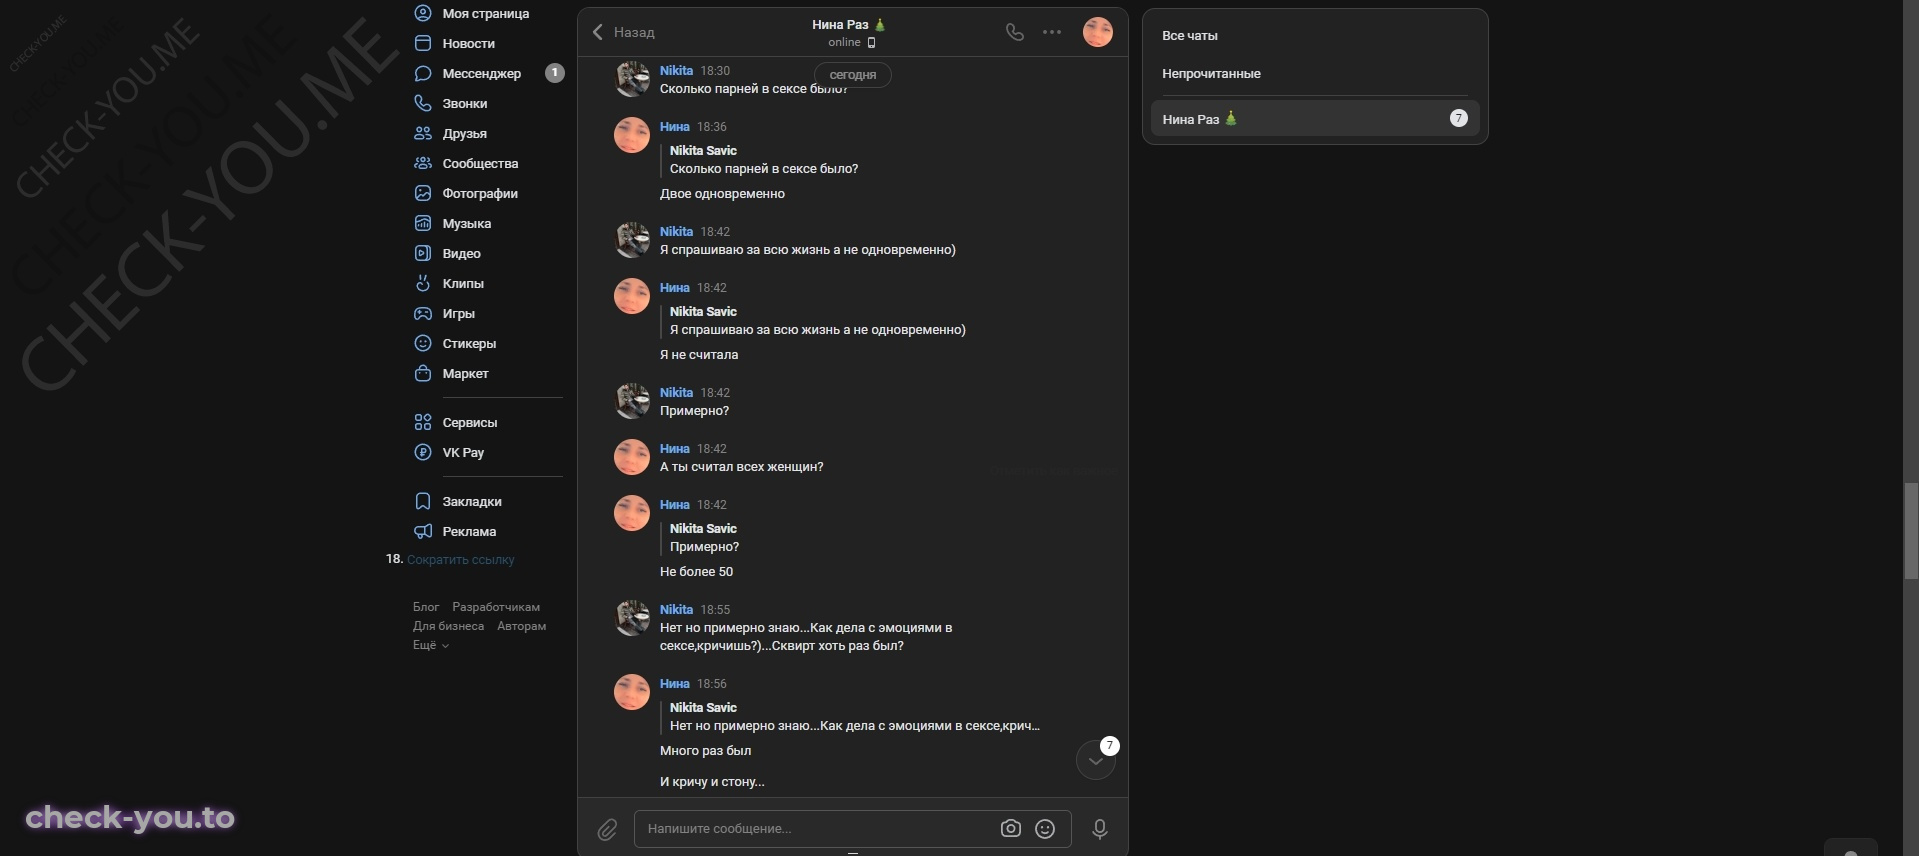Open Моя страница profile icon
Image resolution: width=1919 pixels, height=856 pixels.
pyautogui.click(x=423, y=13)
